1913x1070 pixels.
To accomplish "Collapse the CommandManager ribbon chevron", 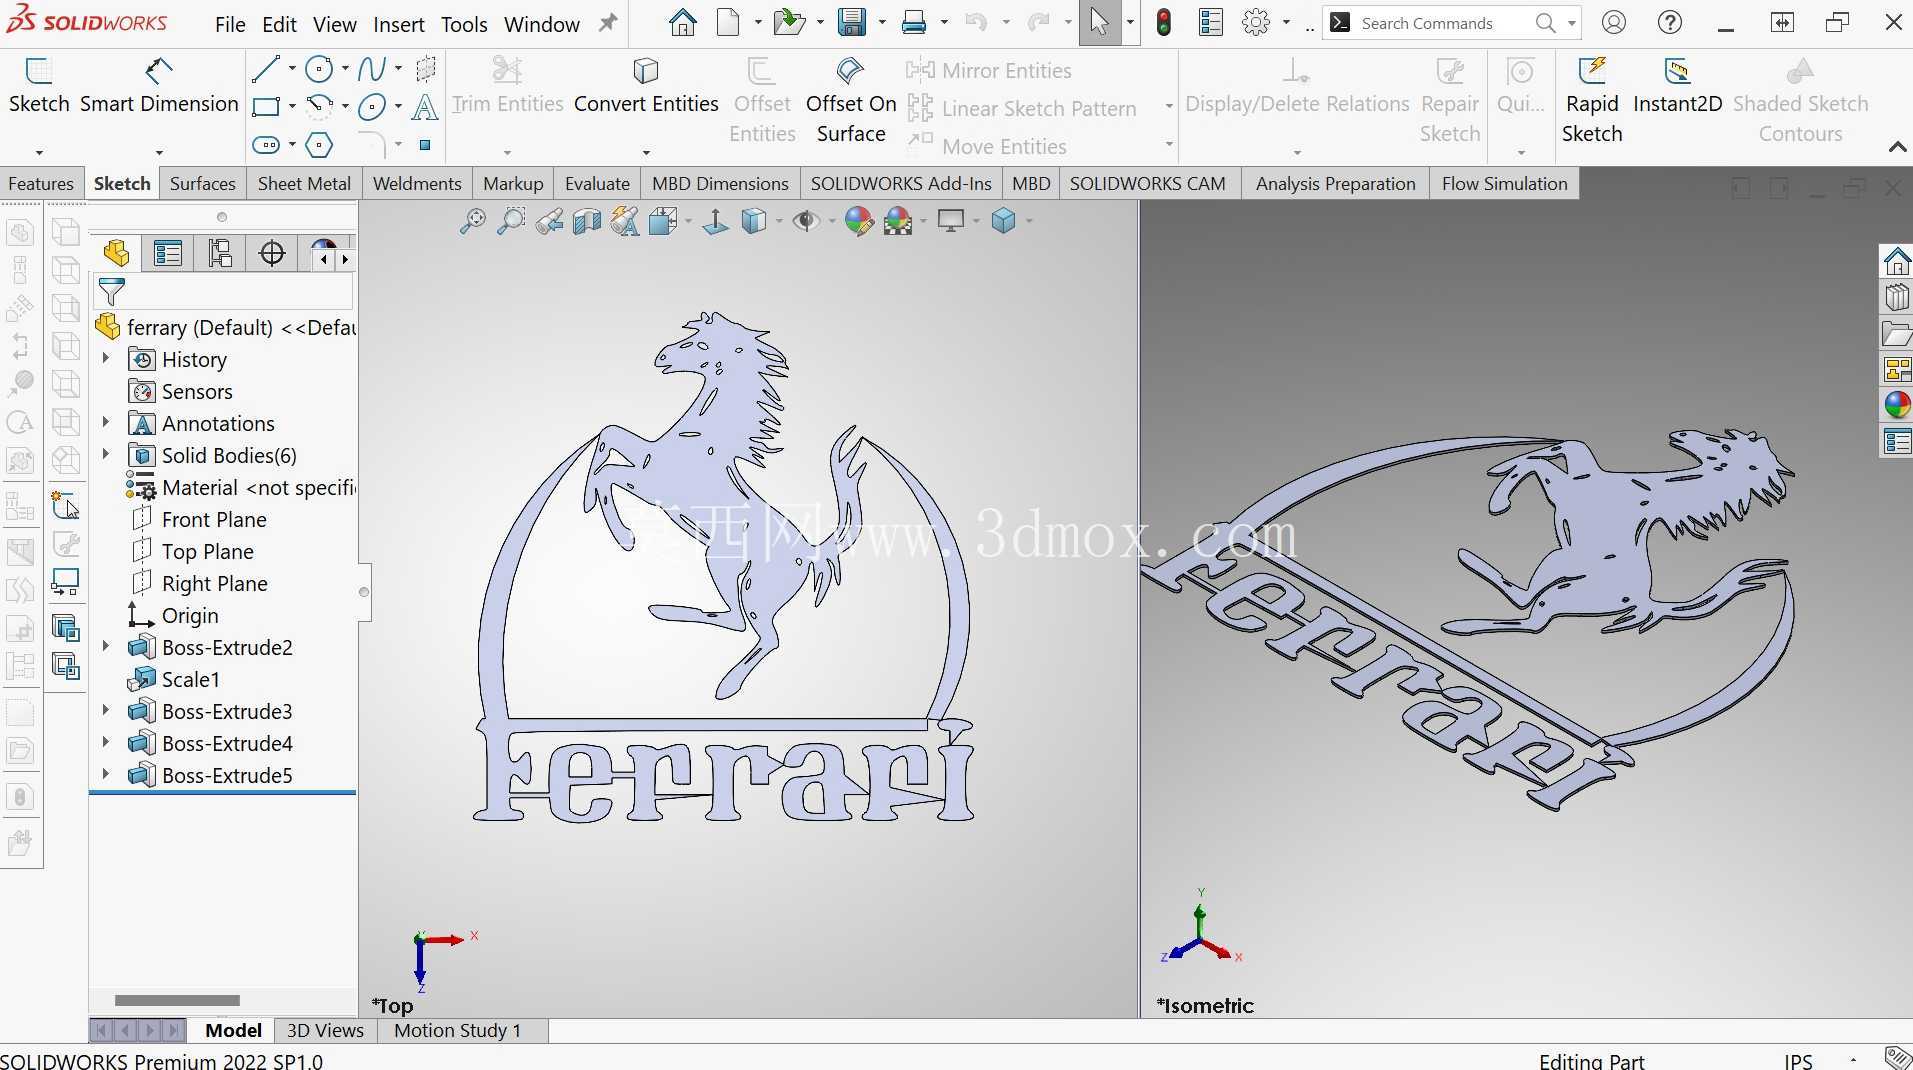I will pos(1897,147).
